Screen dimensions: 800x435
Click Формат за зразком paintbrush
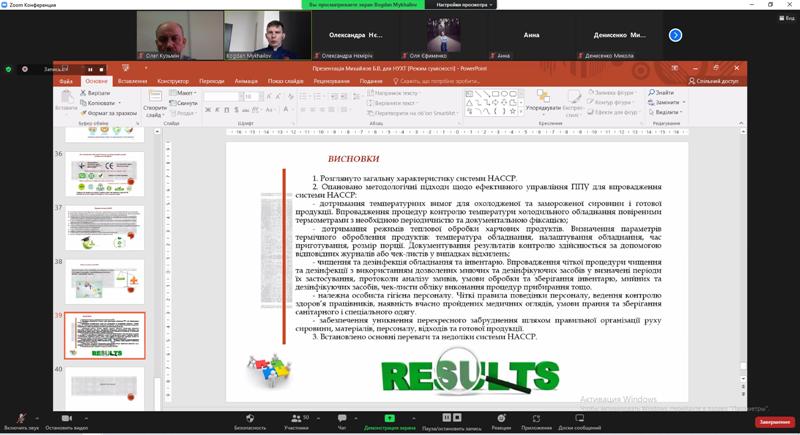click(108, 113)
